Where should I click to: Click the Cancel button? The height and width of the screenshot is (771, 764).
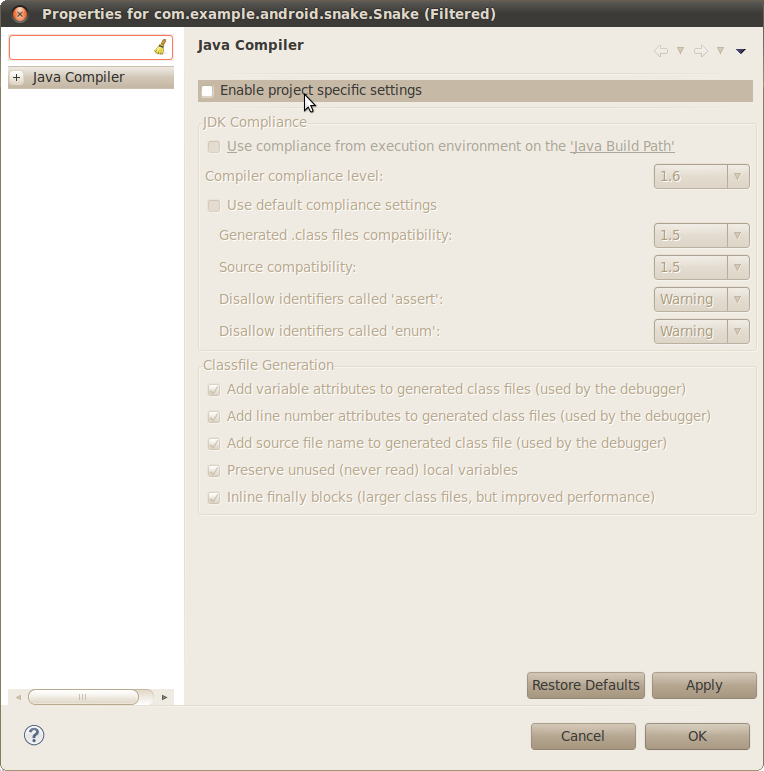click(x=583, y=736)
